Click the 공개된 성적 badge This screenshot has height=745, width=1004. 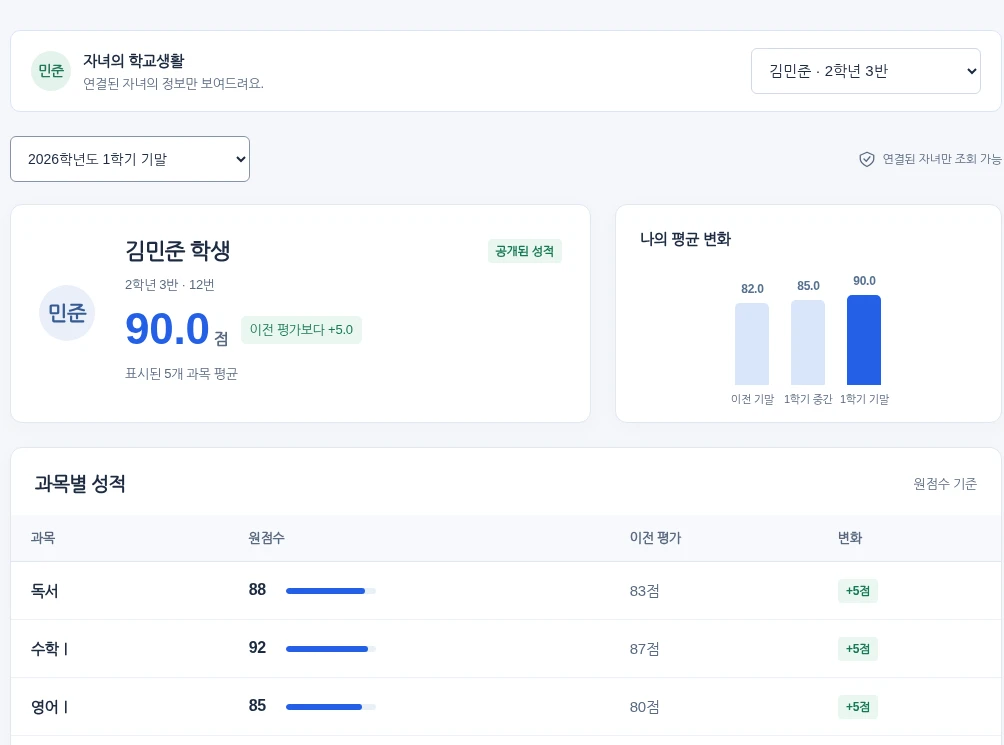(x=524, y=251)
